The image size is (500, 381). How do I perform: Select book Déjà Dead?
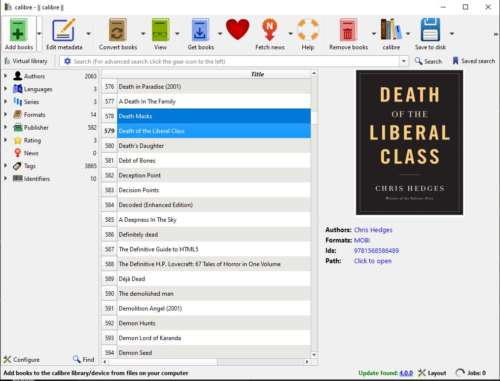click(214, 279)
